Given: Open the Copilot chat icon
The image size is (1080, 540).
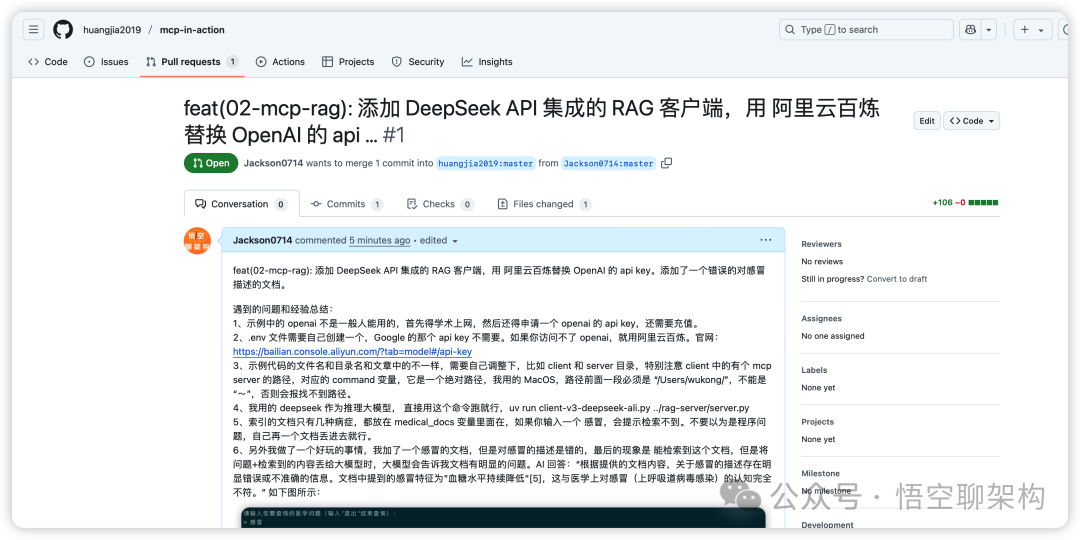Looking at the screenshot, I should (x=970, y=30).
